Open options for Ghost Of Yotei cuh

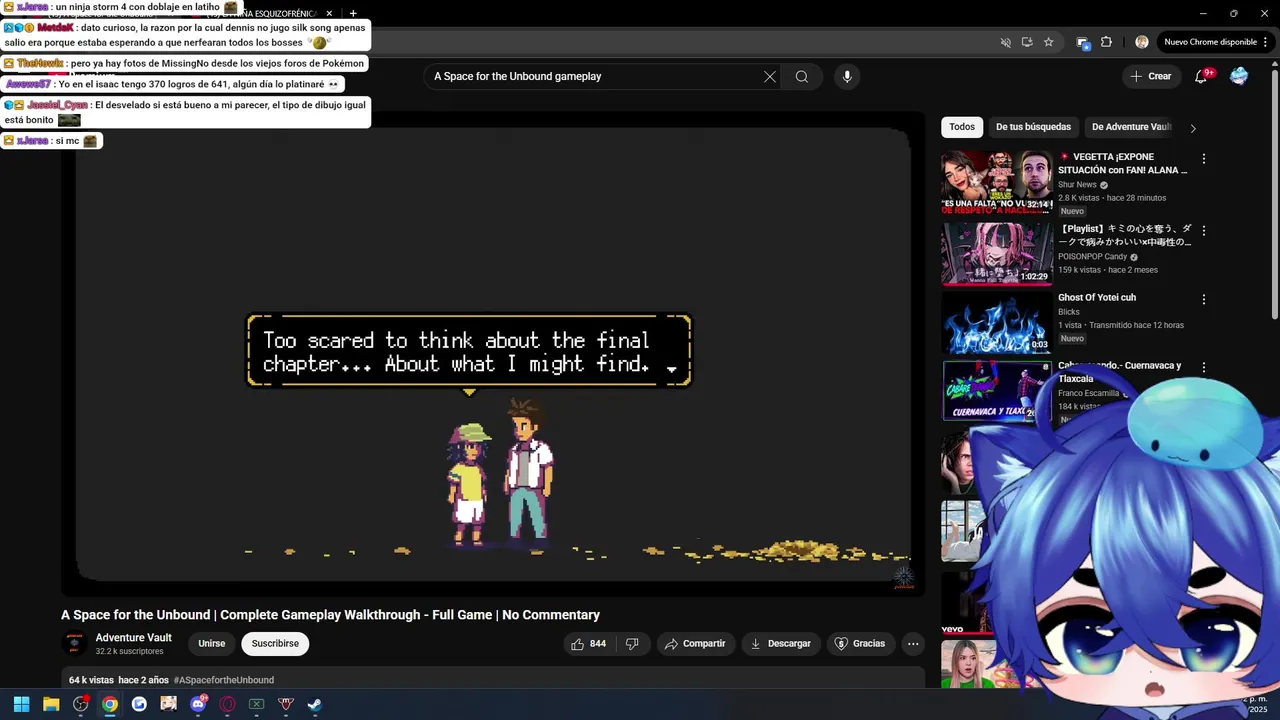pos(1204,299)
